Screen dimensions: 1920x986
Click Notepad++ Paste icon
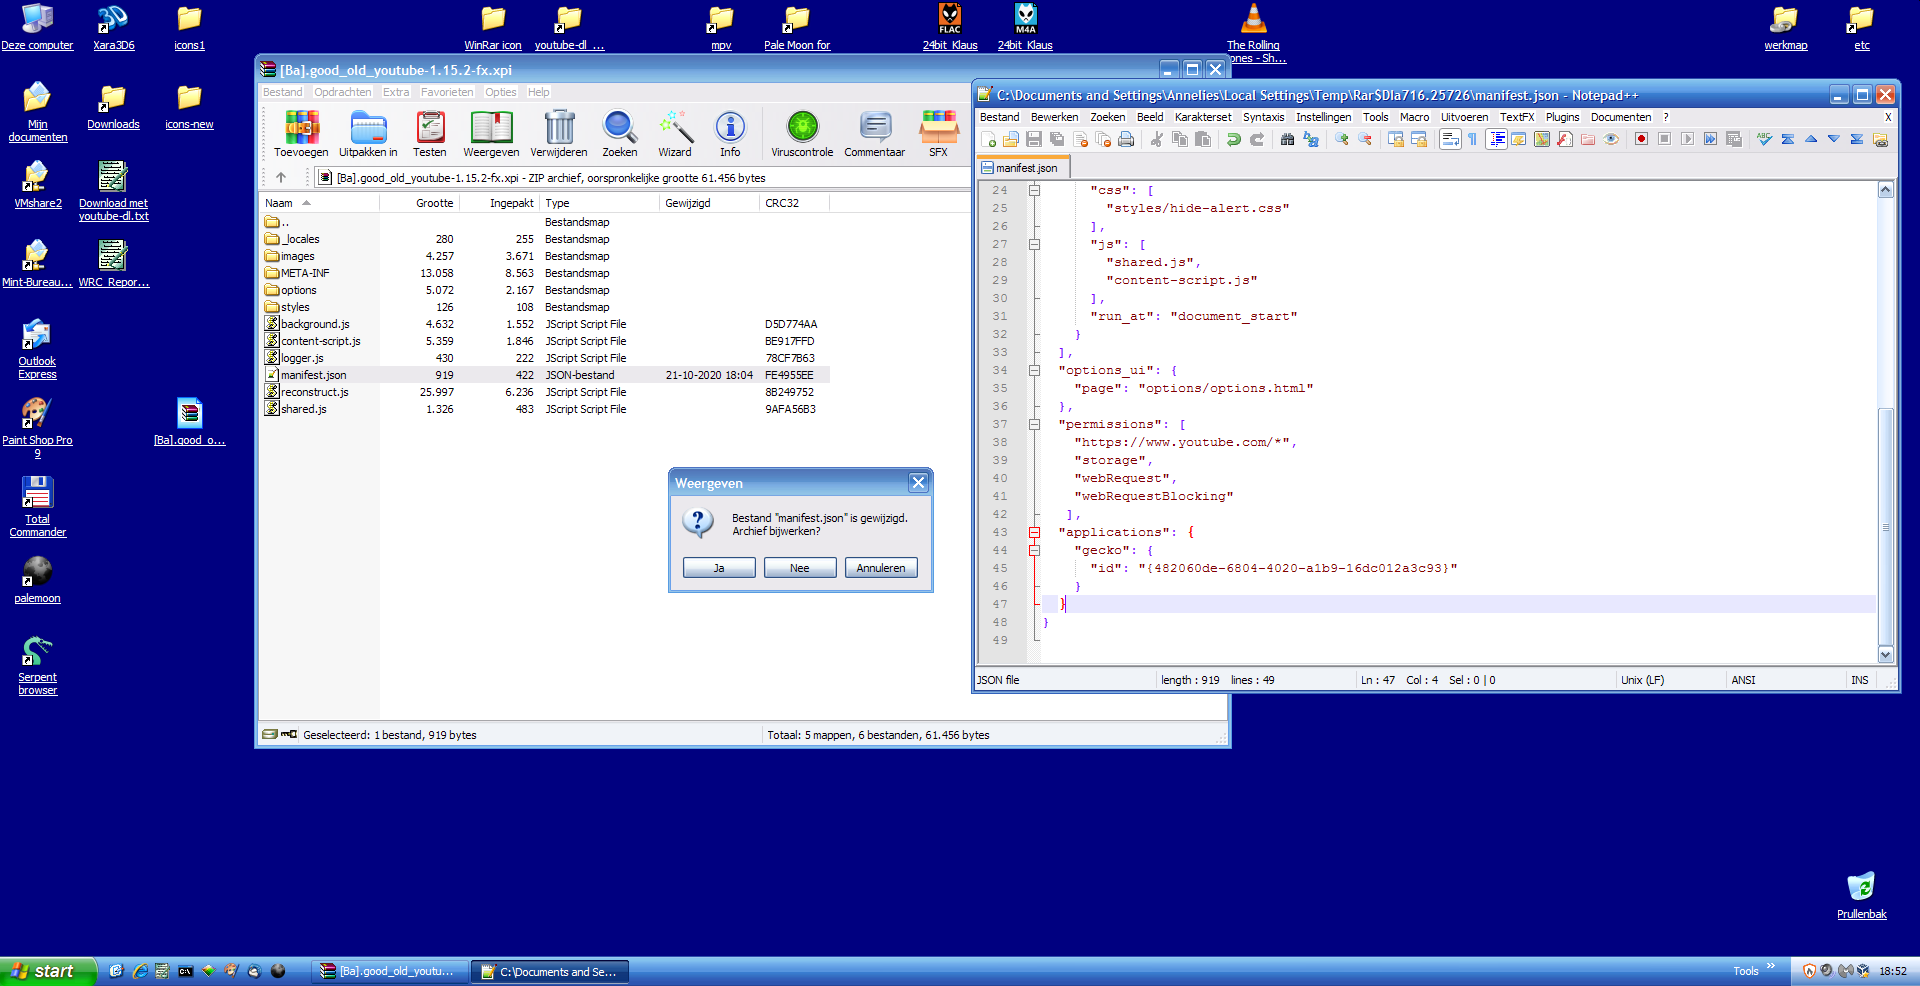[x=1203, y=139]
